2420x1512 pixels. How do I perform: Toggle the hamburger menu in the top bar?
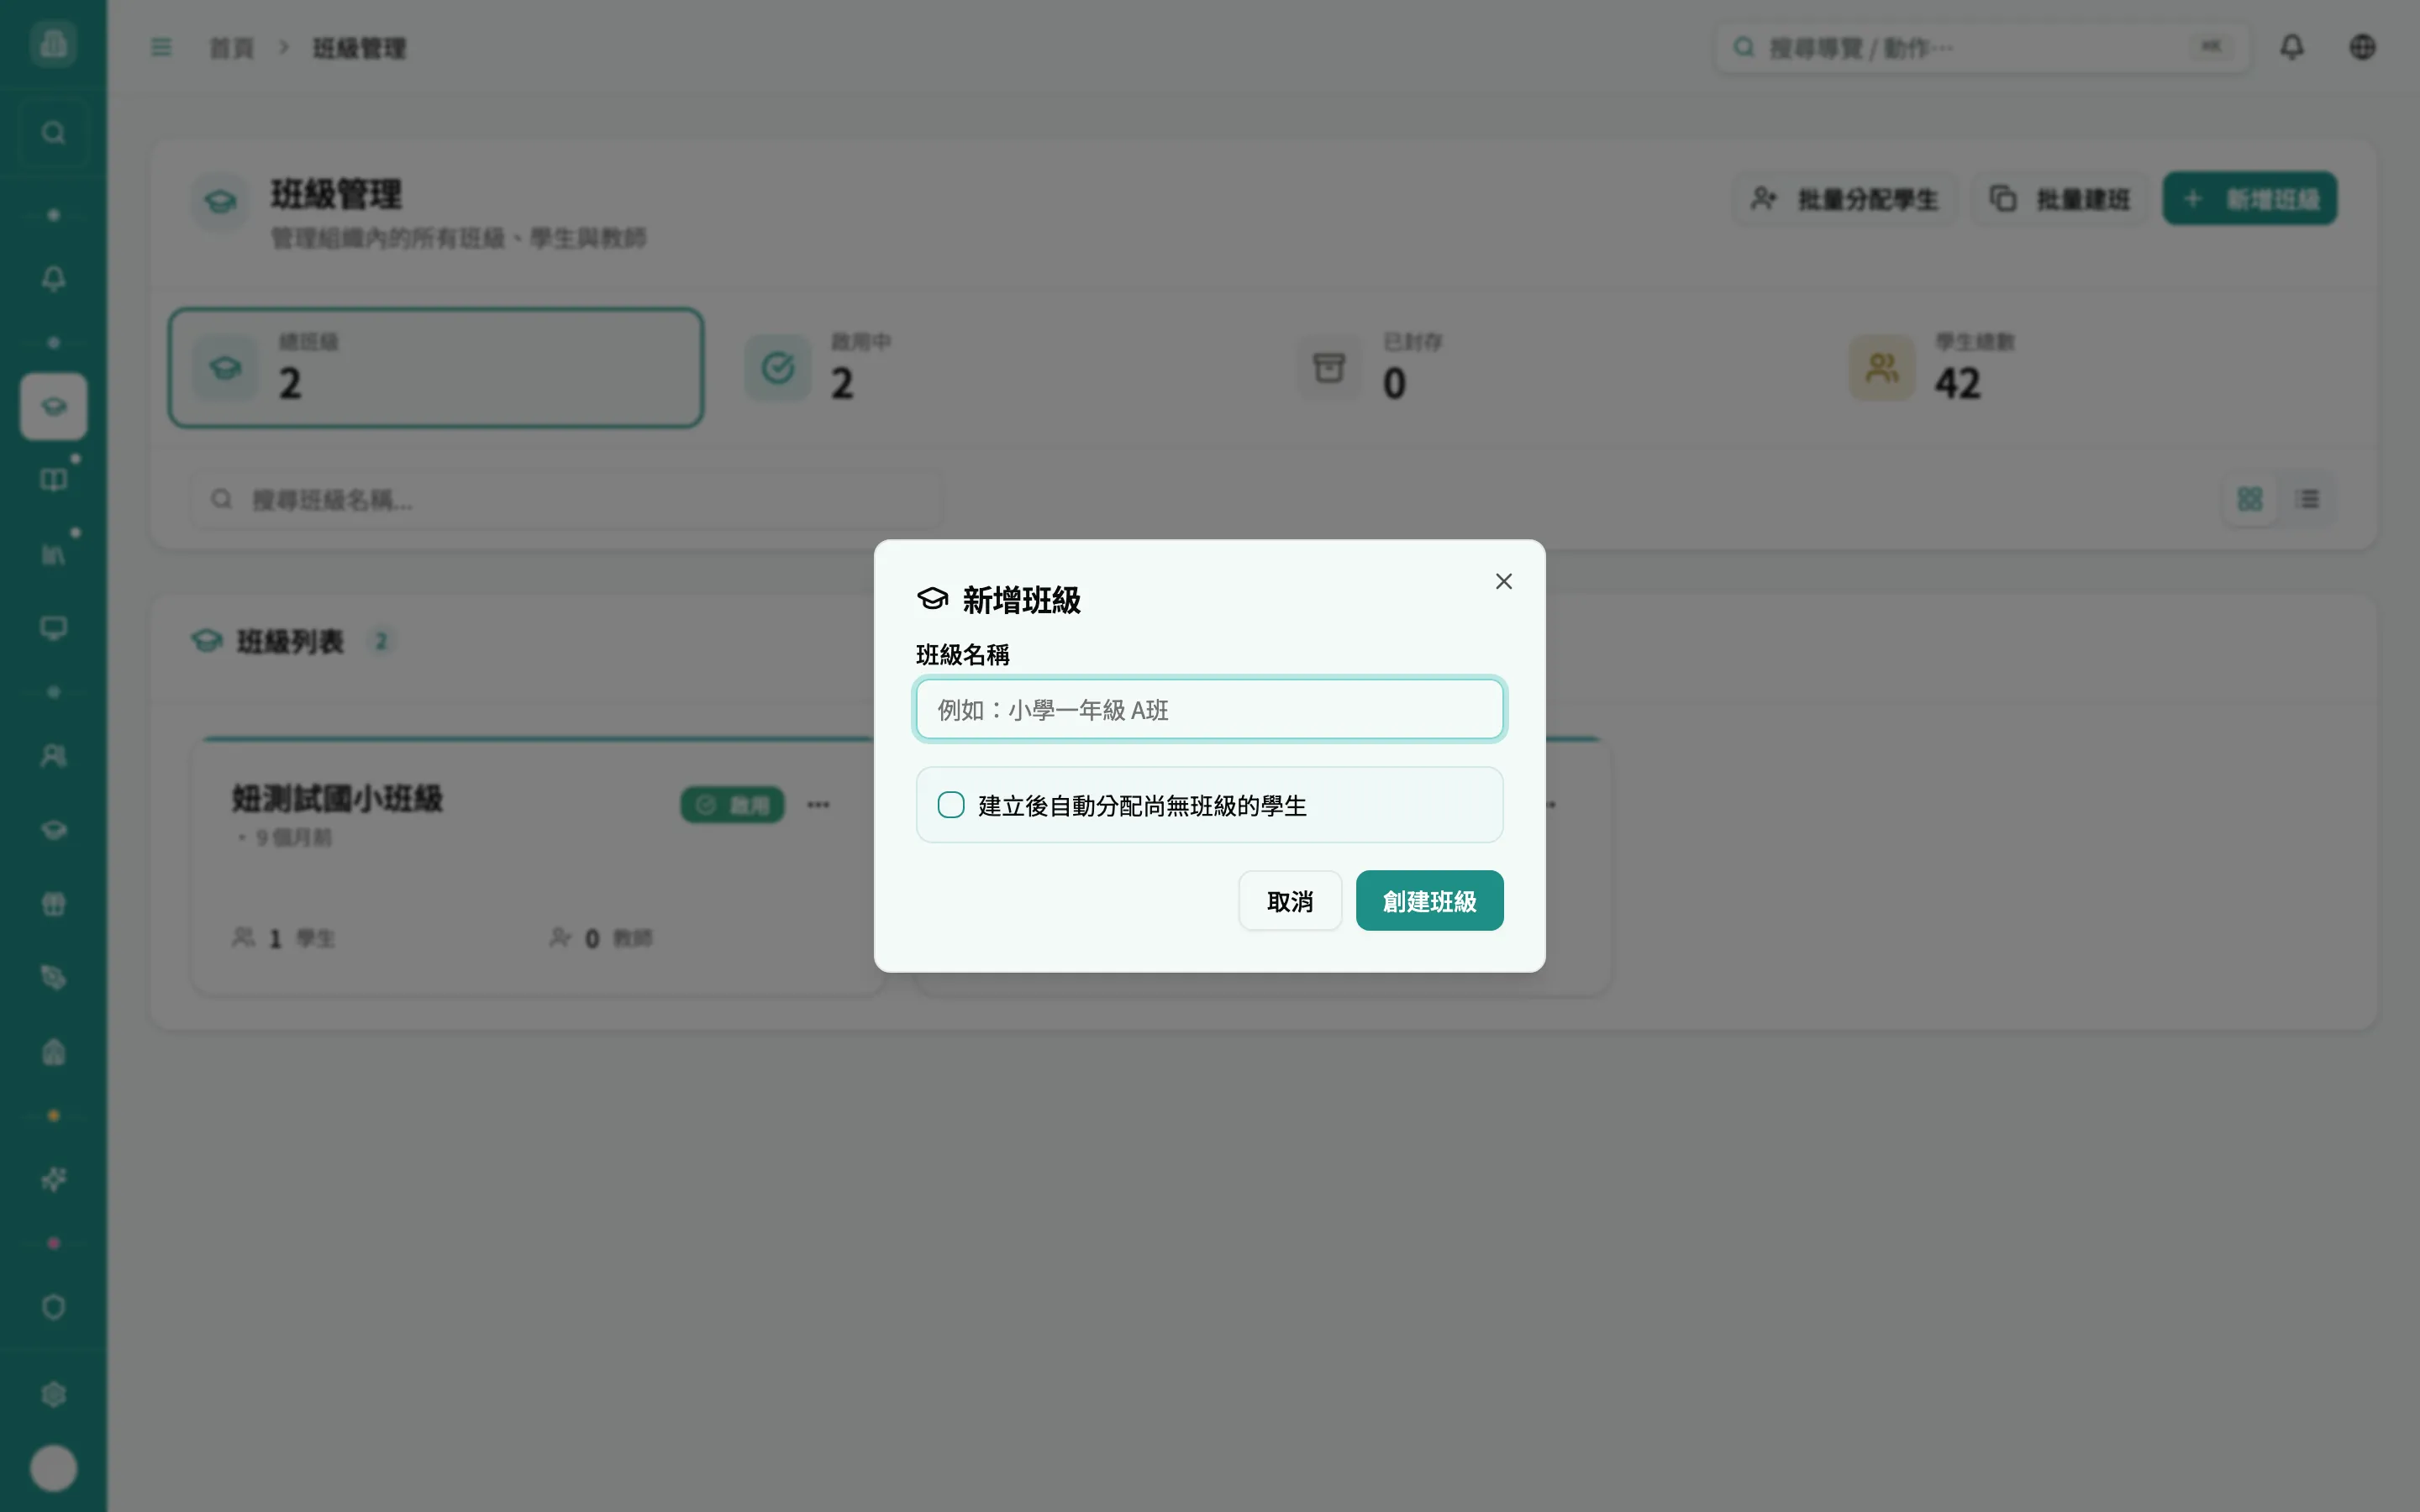pyautogui.click(x=161, y=47)
